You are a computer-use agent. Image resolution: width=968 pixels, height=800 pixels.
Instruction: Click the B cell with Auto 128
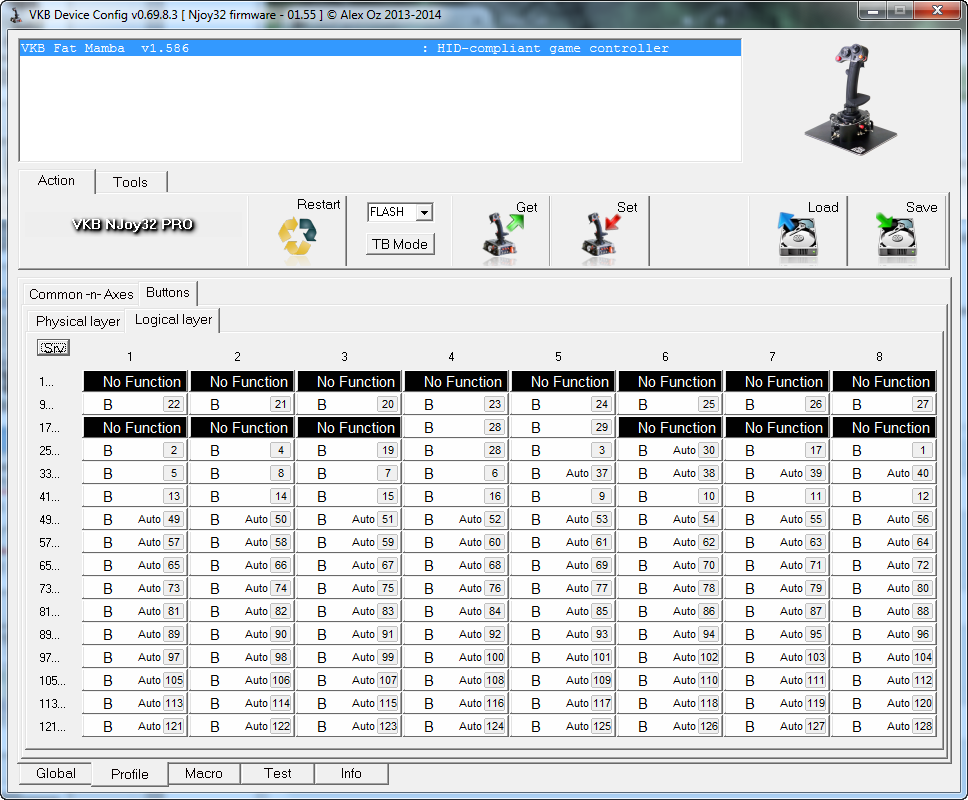(884, 726)
